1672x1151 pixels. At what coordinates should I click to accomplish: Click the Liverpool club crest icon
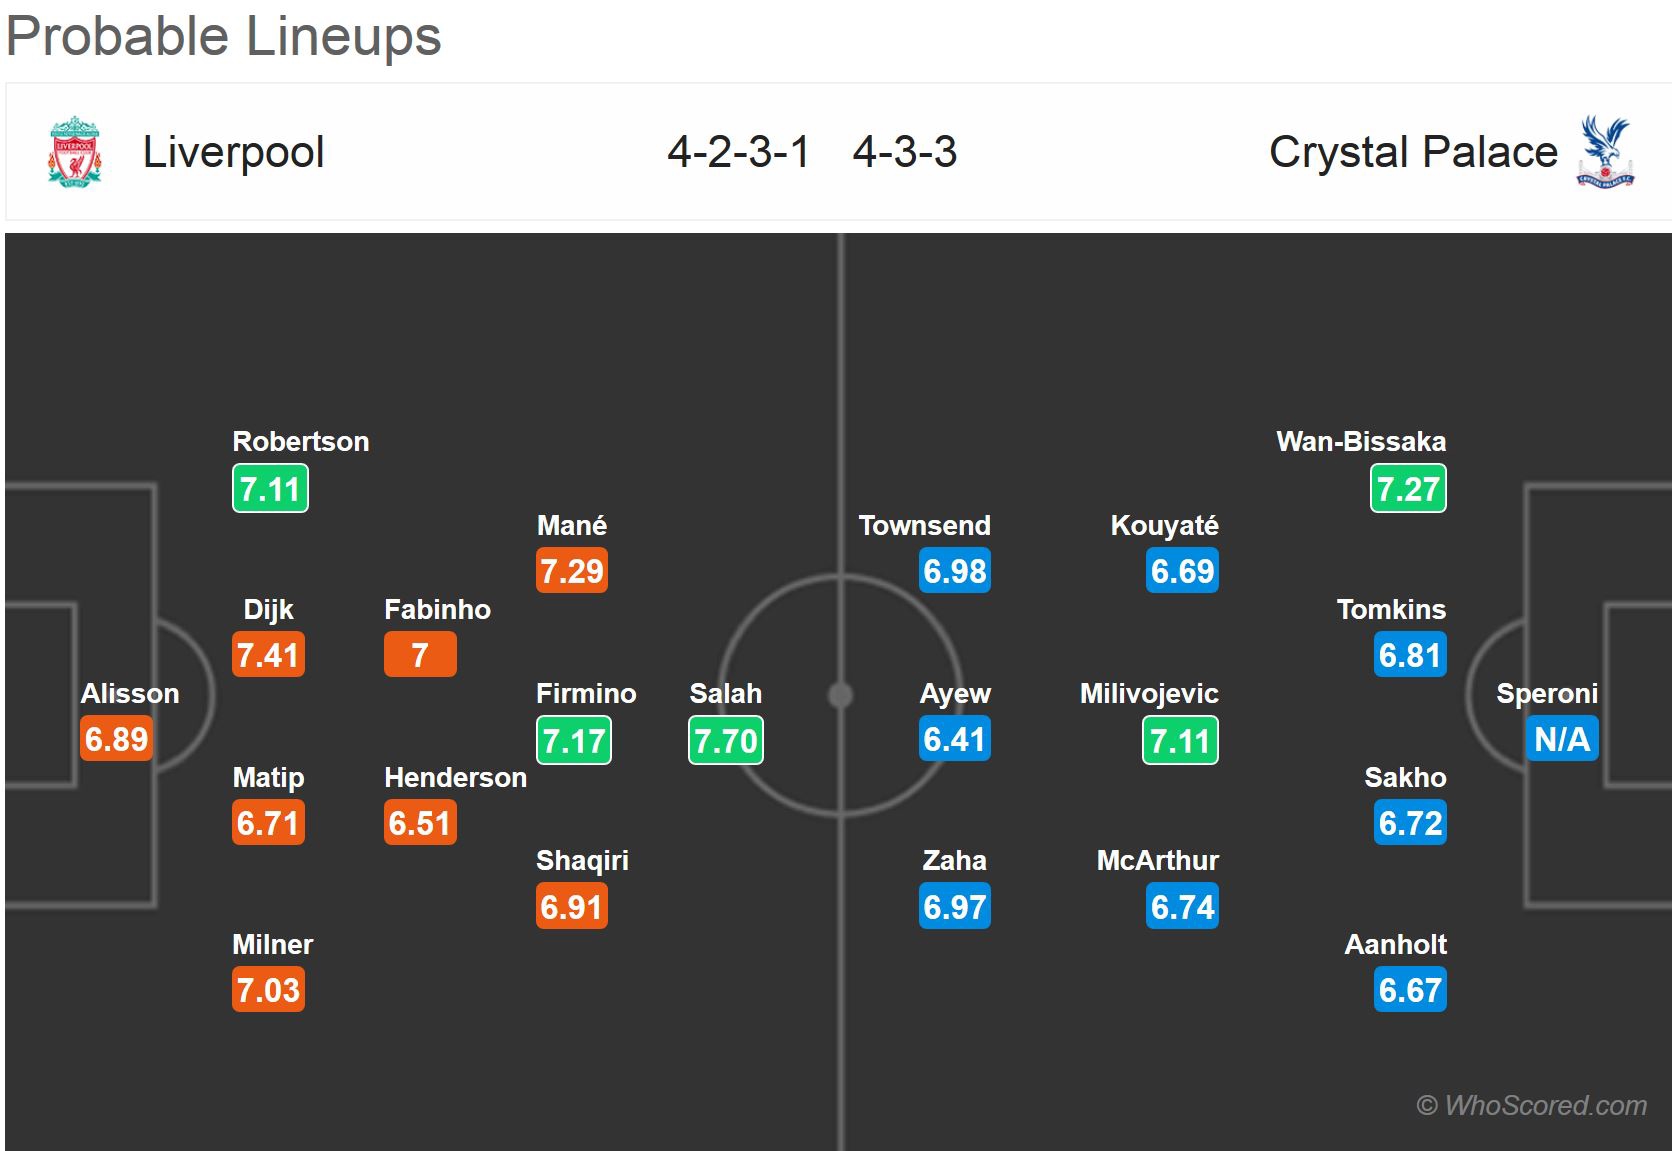coord(75,152)
